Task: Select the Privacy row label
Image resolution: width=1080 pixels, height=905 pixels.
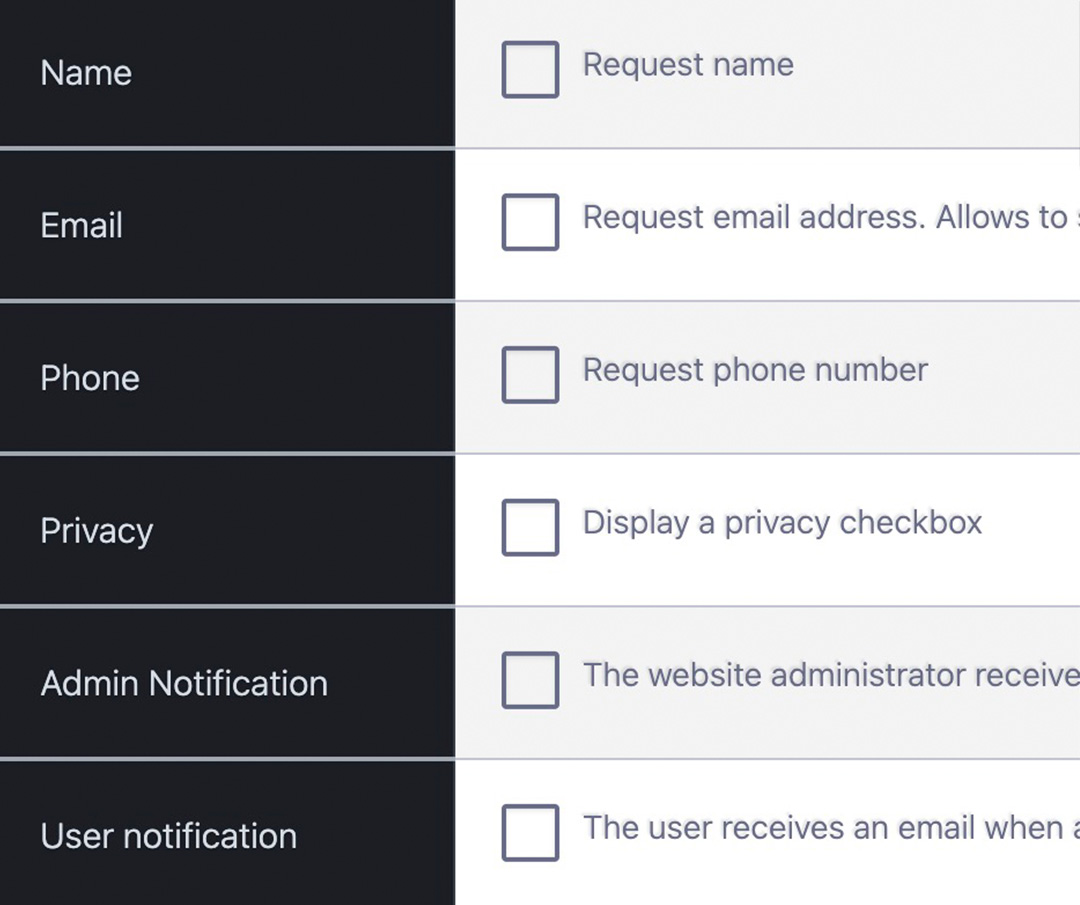Action: (97, 531)
